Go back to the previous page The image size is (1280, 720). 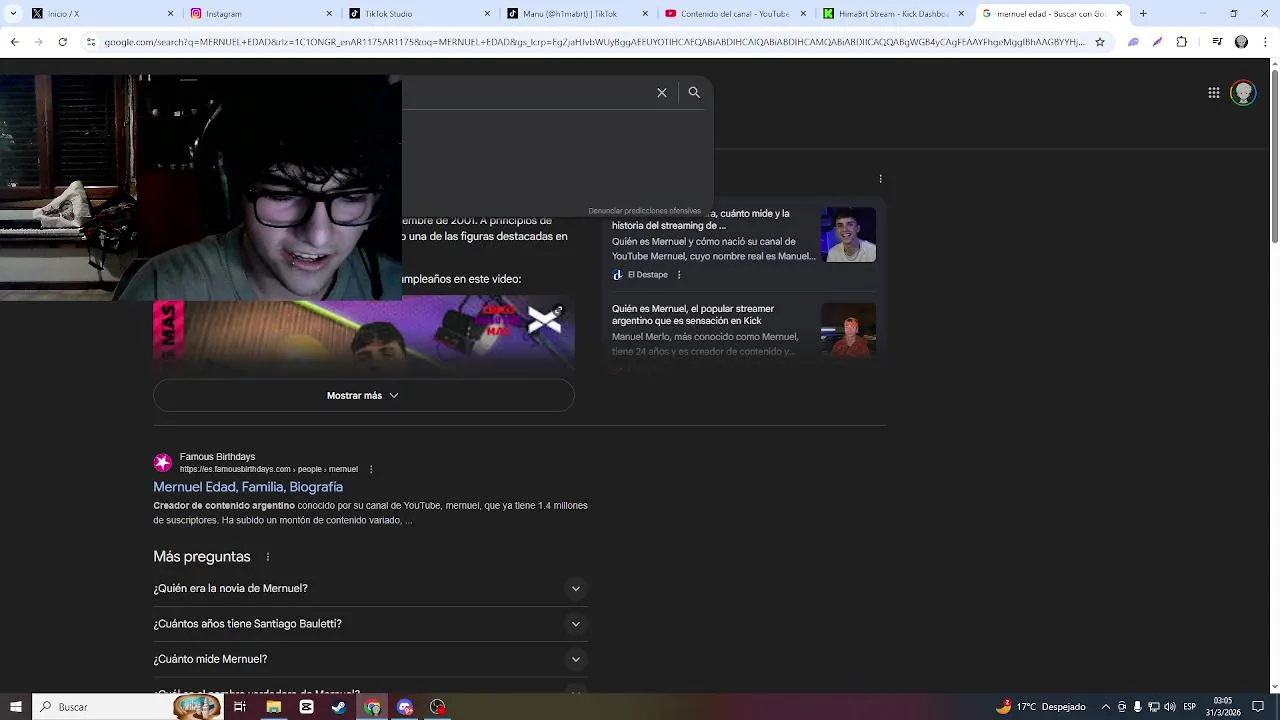point(14,42)
